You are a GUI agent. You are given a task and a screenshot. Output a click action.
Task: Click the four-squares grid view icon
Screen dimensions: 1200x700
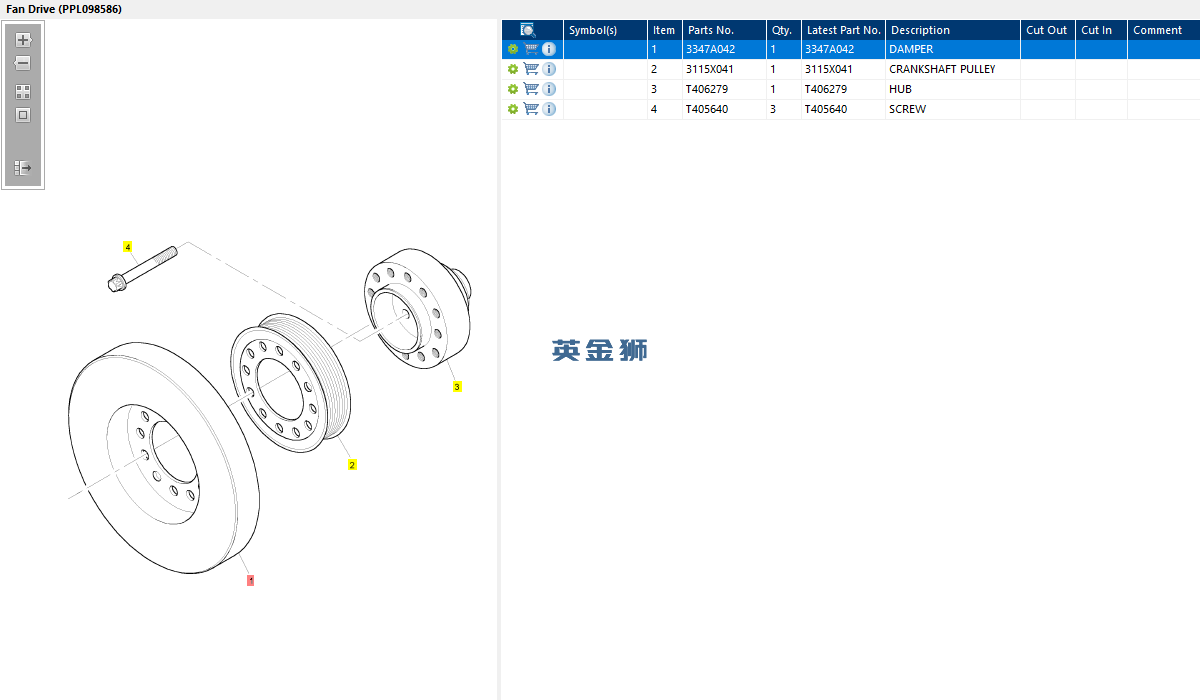pyautogui.click(x=23, y=91)
